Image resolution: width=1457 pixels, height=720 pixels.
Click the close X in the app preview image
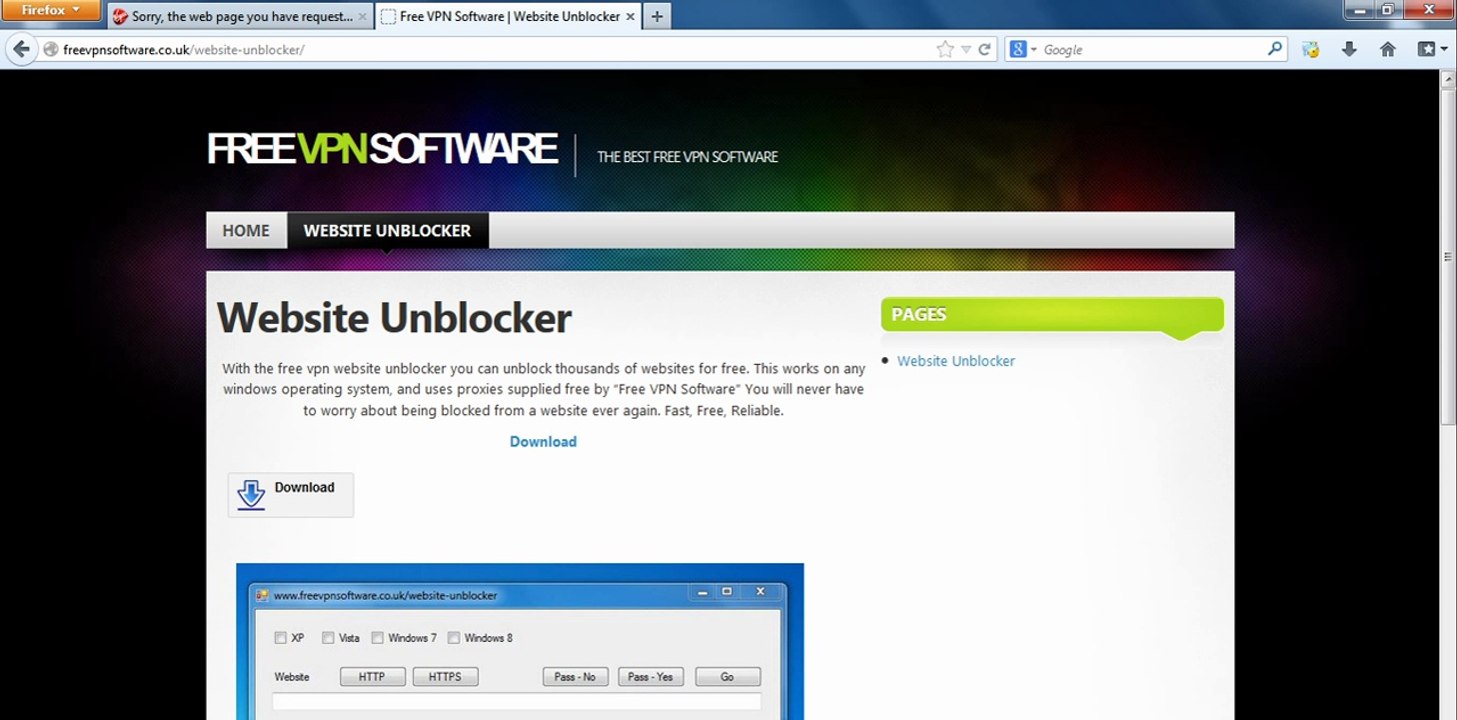tap(760, 592)
